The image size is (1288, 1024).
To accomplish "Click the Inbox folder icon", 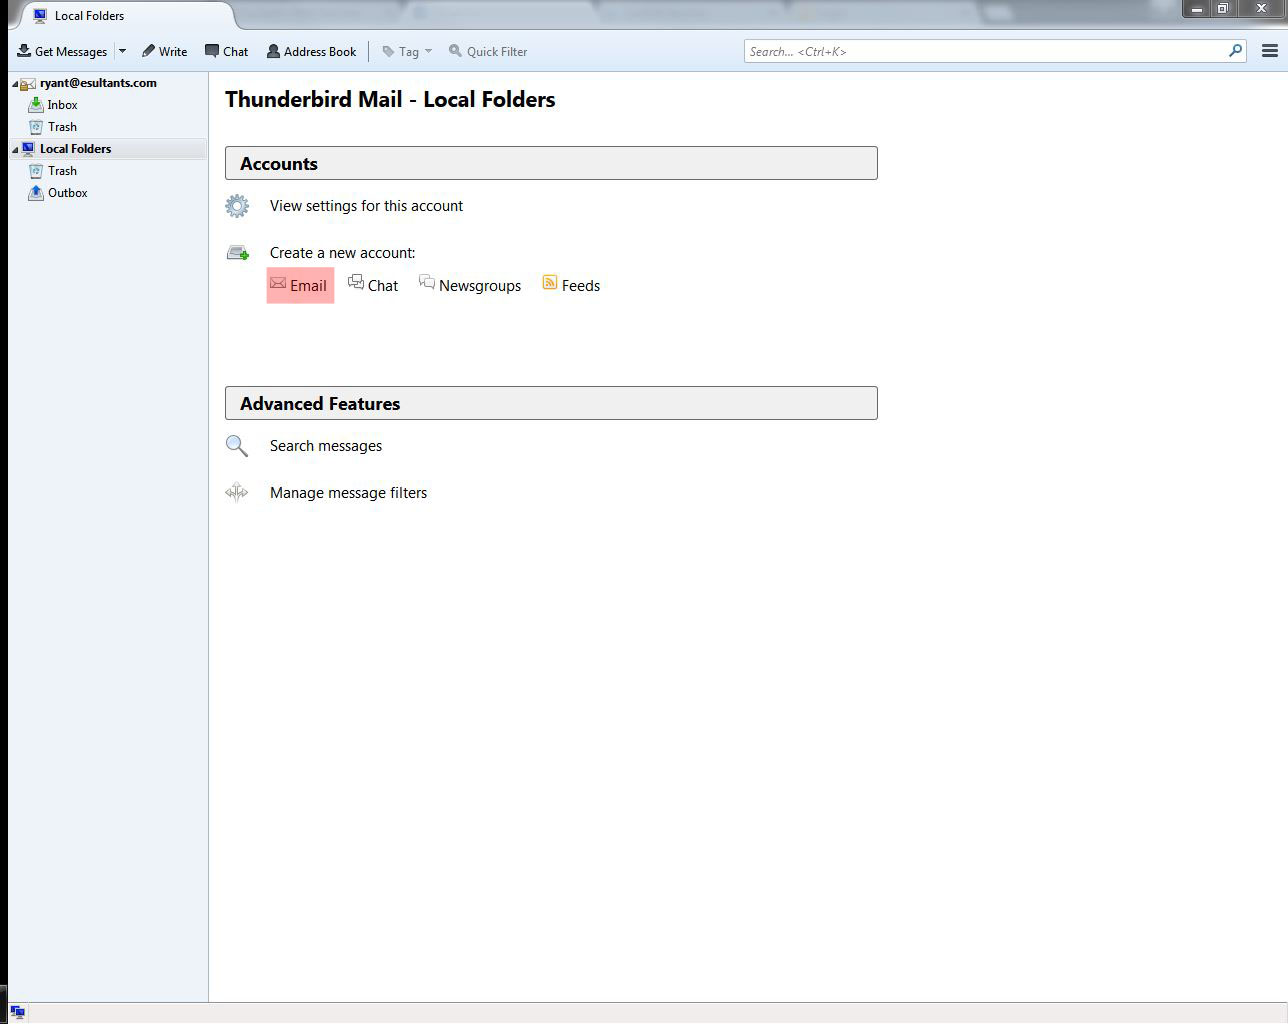I will (x=36, y=104).
